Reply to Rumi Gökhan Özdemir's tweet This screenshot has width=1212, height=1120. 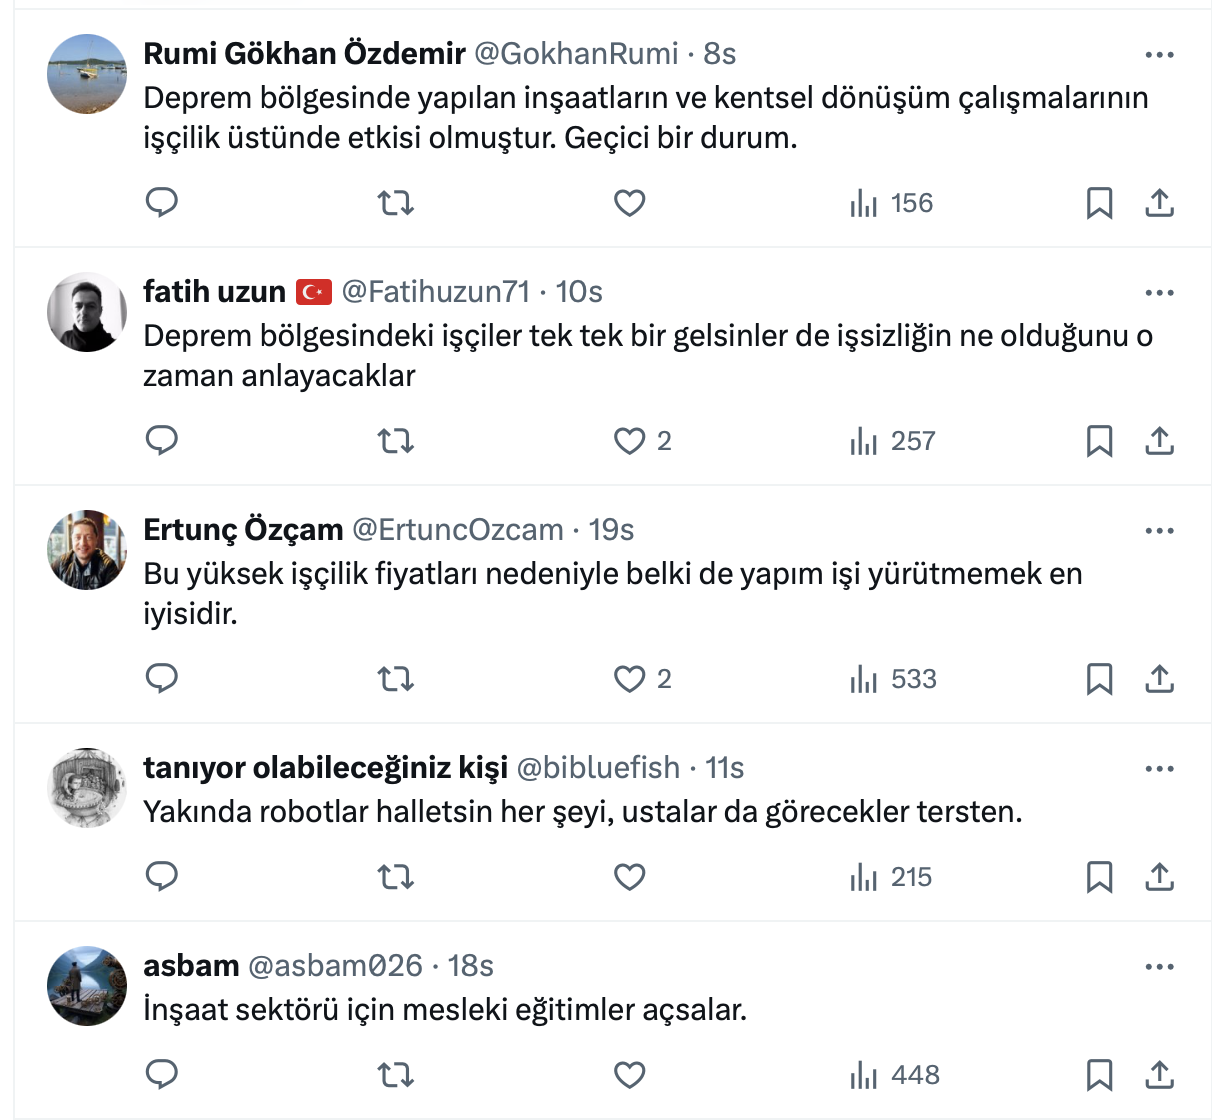[x=162, y=203]
